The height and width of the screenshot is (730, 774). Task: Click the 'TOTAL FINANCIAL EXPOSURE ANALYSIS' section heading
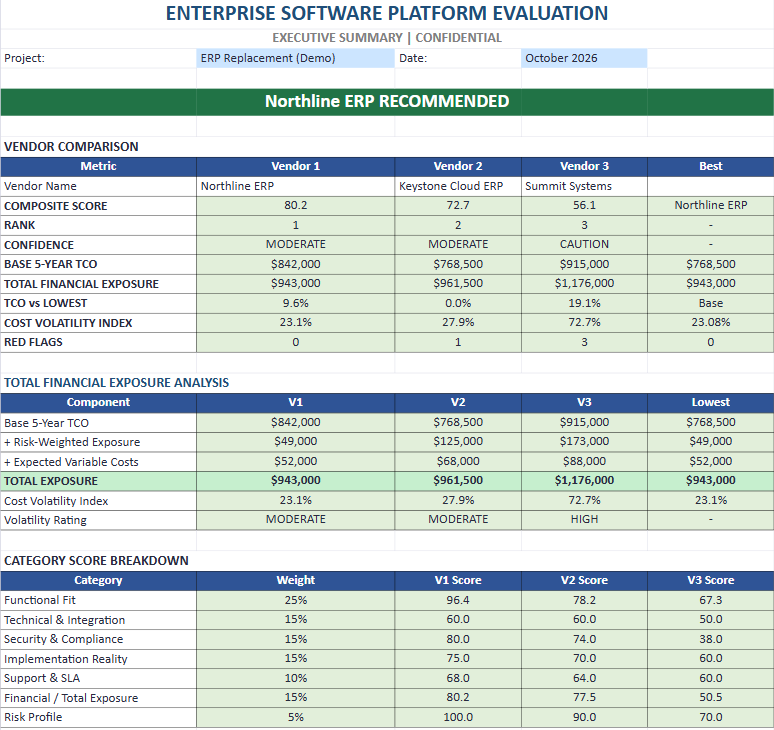point(116,383)
